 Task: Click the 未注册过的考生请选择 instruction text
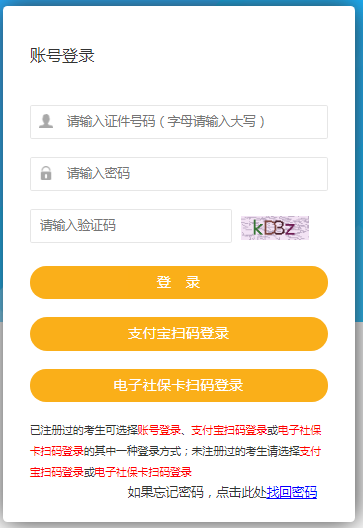(245, 451)
